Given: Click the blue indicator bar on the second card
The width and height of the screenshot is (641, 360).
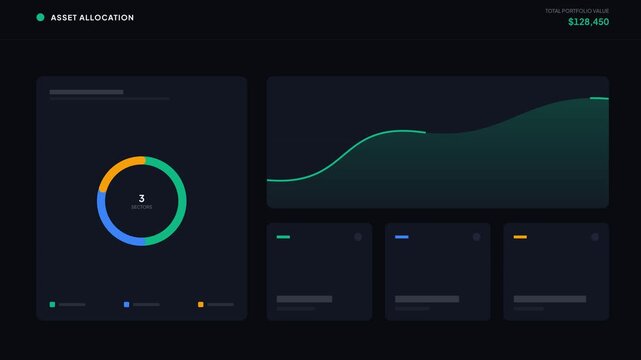Looking at the screenshot, I should pyautogui.click(x=401, y=237).
